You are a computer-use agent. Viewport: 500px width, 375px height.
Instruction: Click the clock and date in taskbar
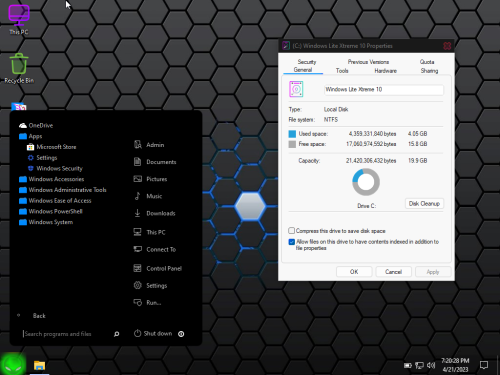point(455,365)
